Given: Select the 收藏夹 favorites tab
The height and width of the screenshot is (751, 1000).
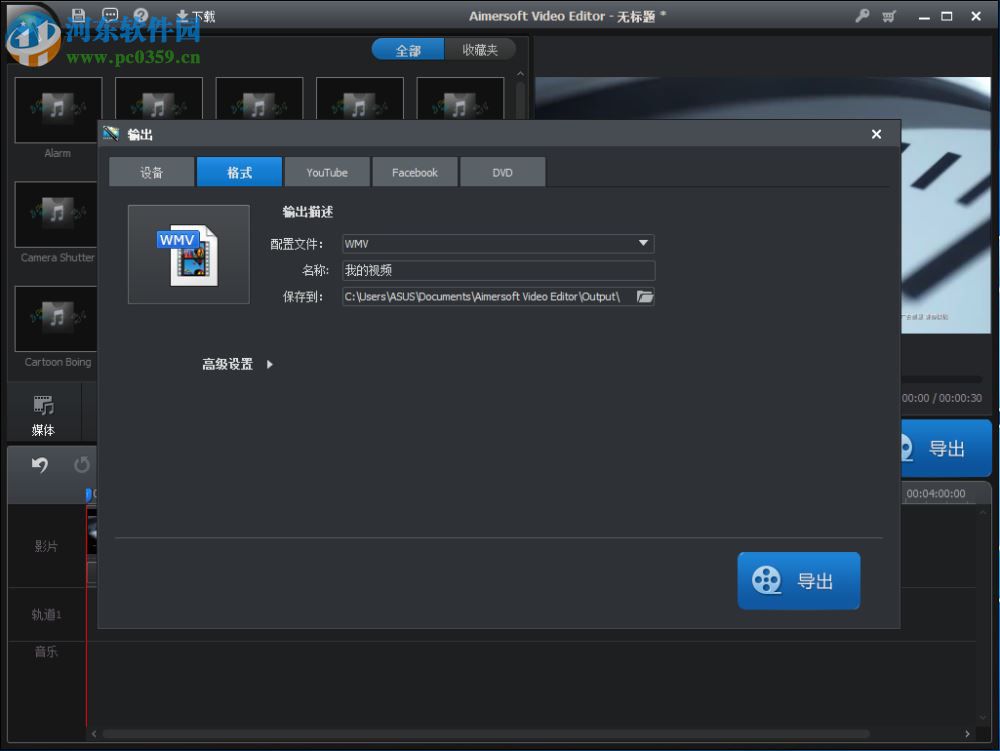Looking at the screenshot, I should tap(482, 48).
